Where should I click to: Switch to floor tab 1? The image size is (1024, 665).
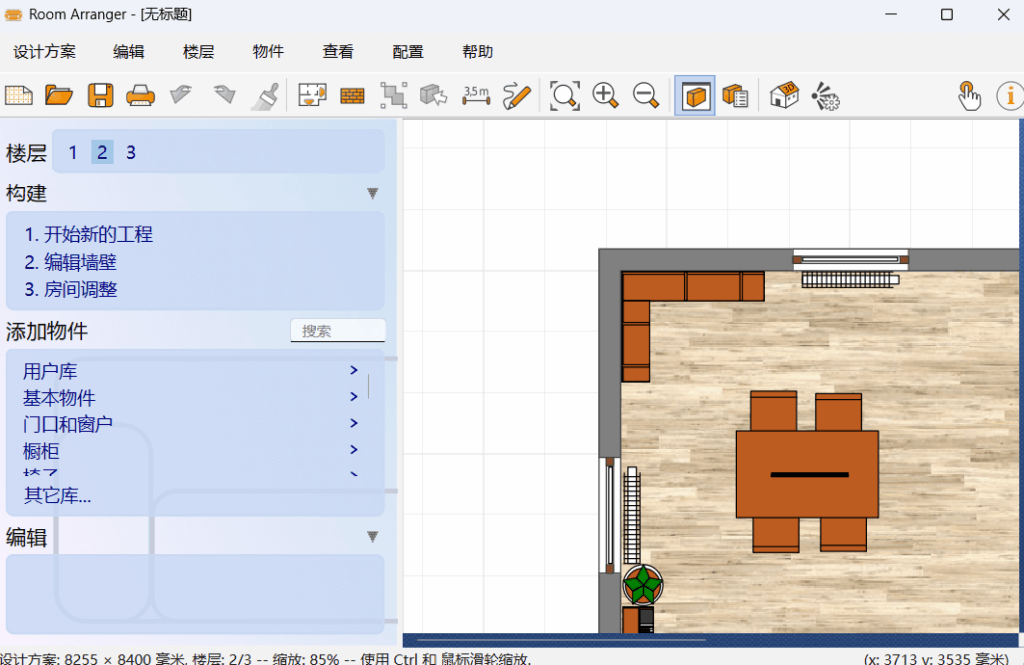72,152
